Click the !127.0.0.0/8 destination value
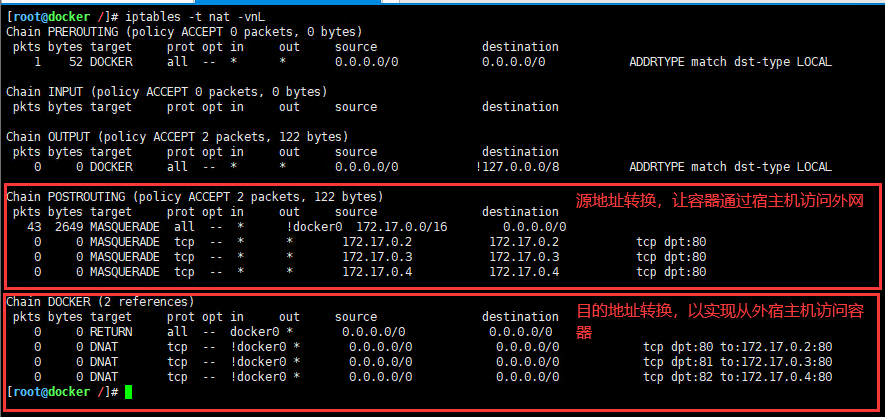Viewport: 885px width, 417px height. (518, 167)
